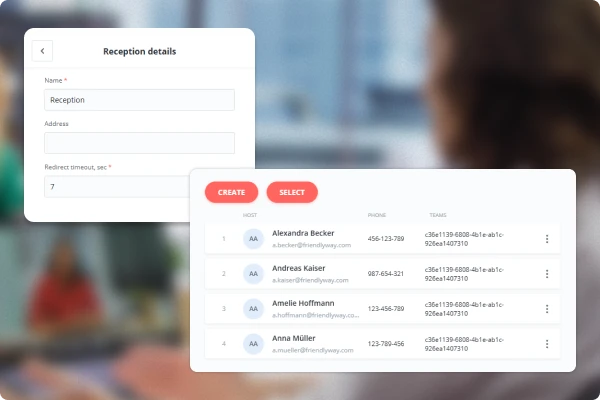Viewport: 600px width, 400px height.
Task: Click the Address field label
Action: (56, 124)
